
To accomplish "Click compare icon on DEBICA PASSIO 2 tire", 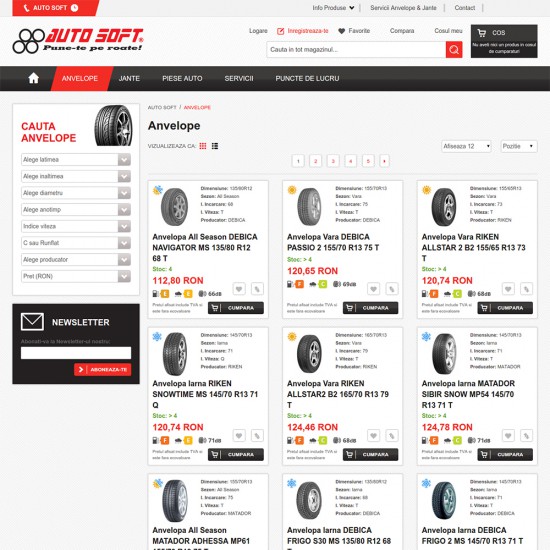I will click(x=392, y=289).
